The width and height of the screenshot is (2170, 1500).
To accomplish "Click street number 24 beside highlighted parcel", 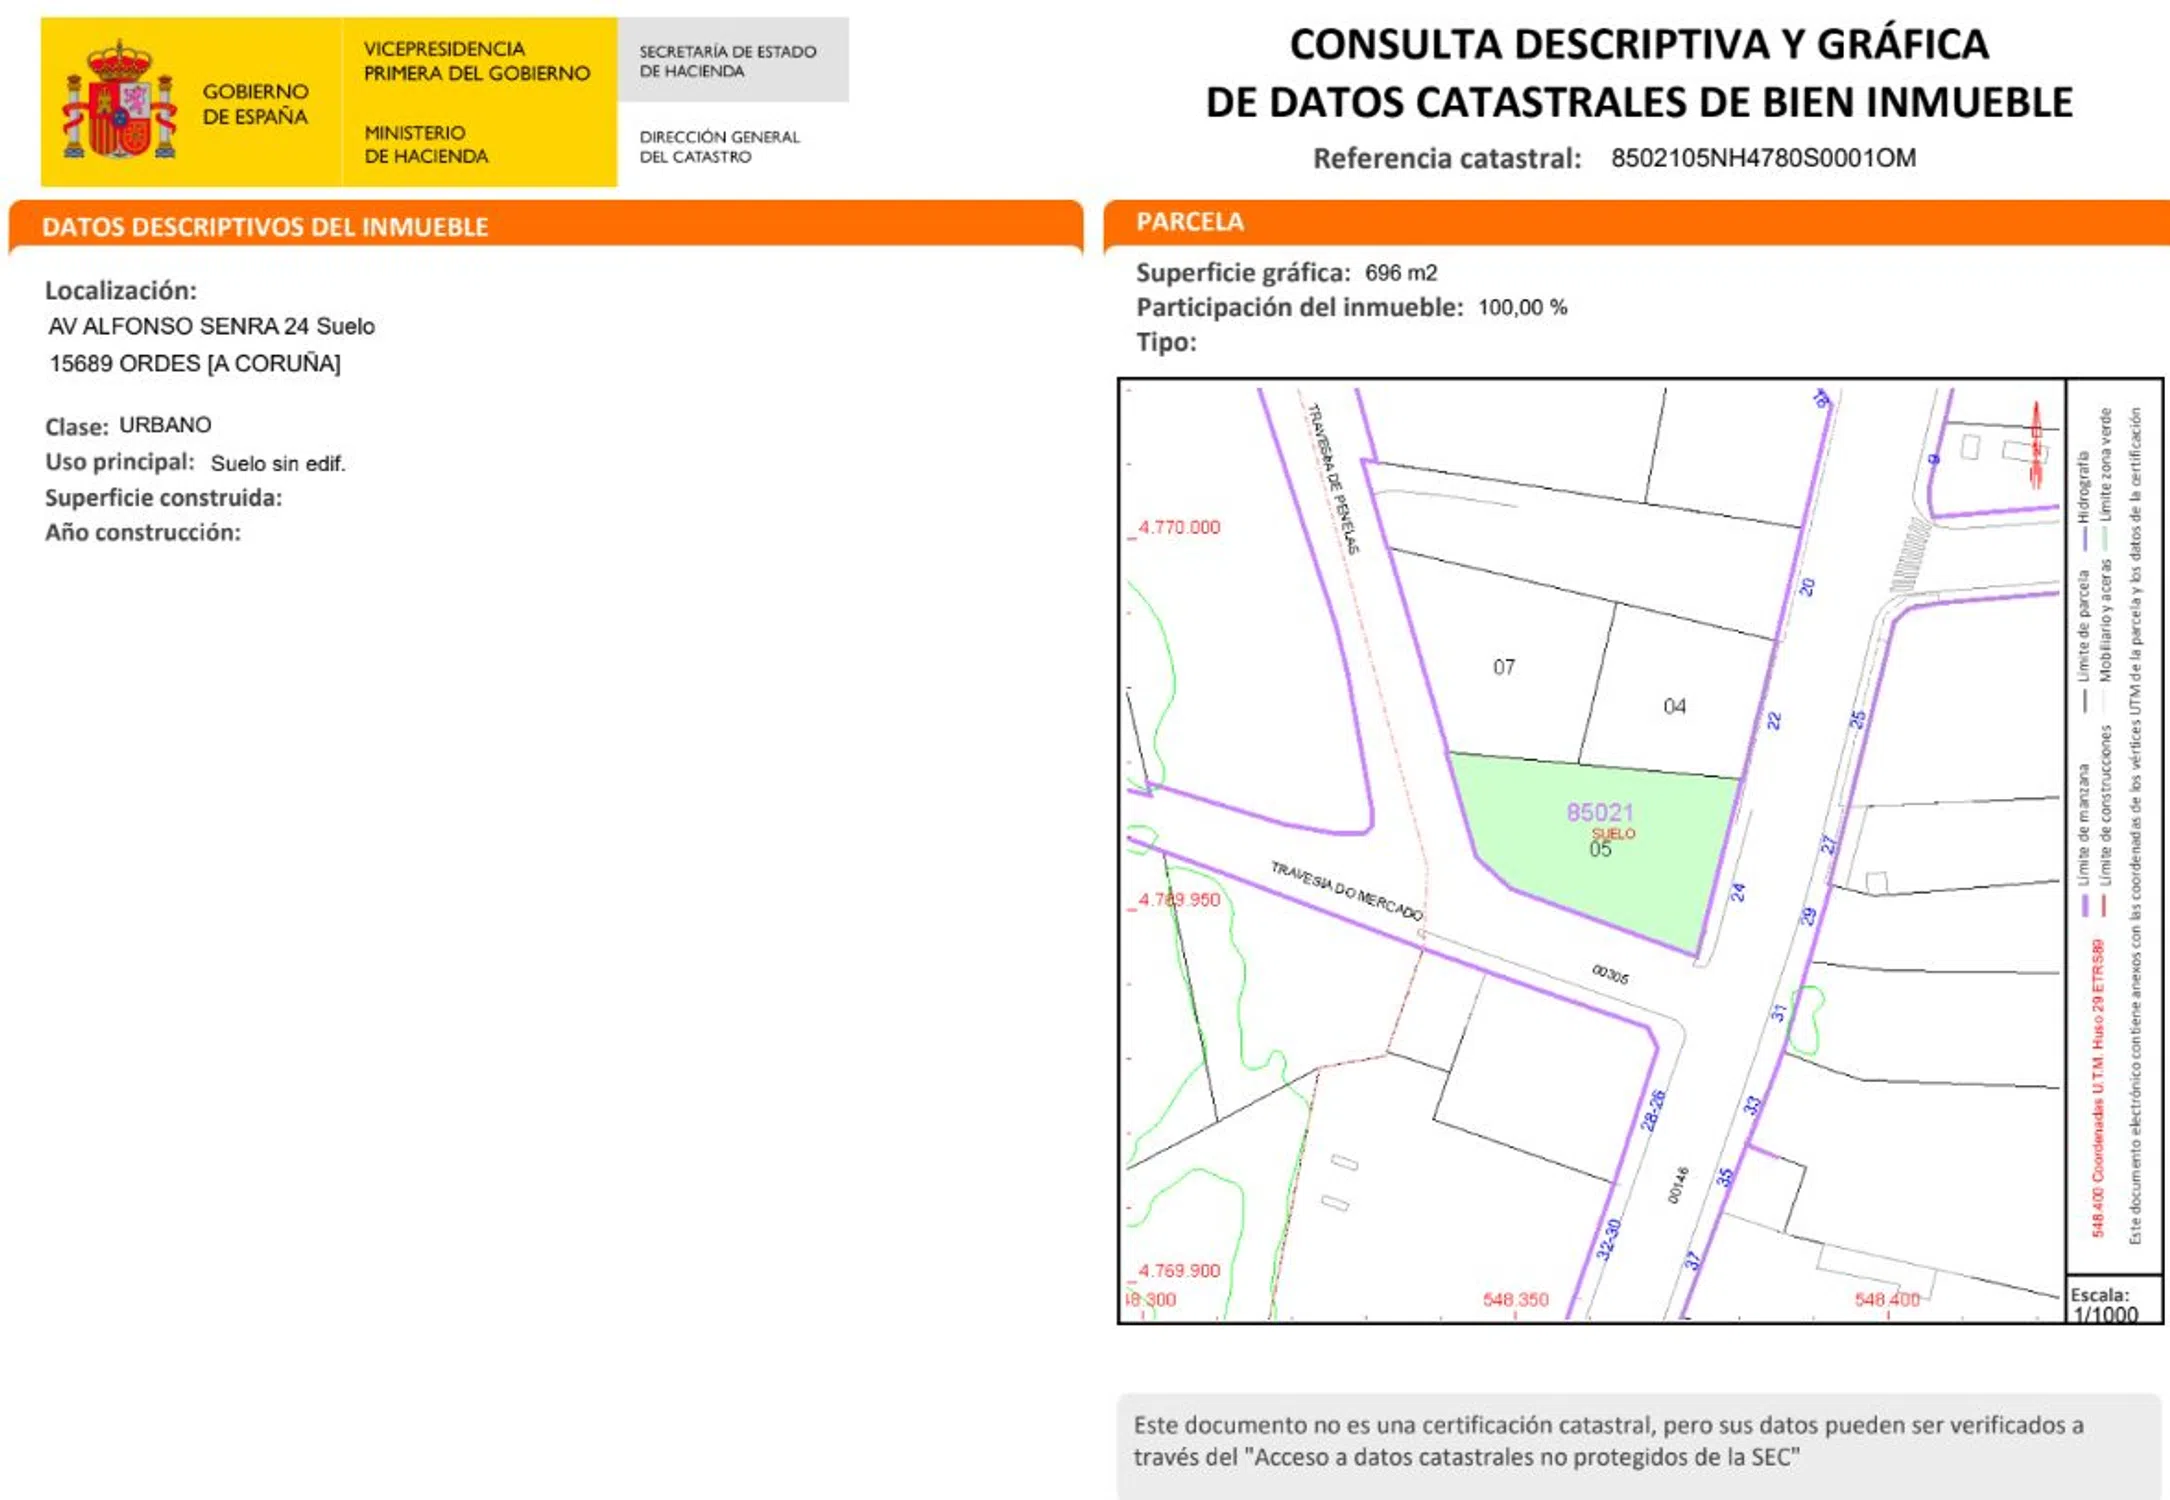I will [1738, 891].
